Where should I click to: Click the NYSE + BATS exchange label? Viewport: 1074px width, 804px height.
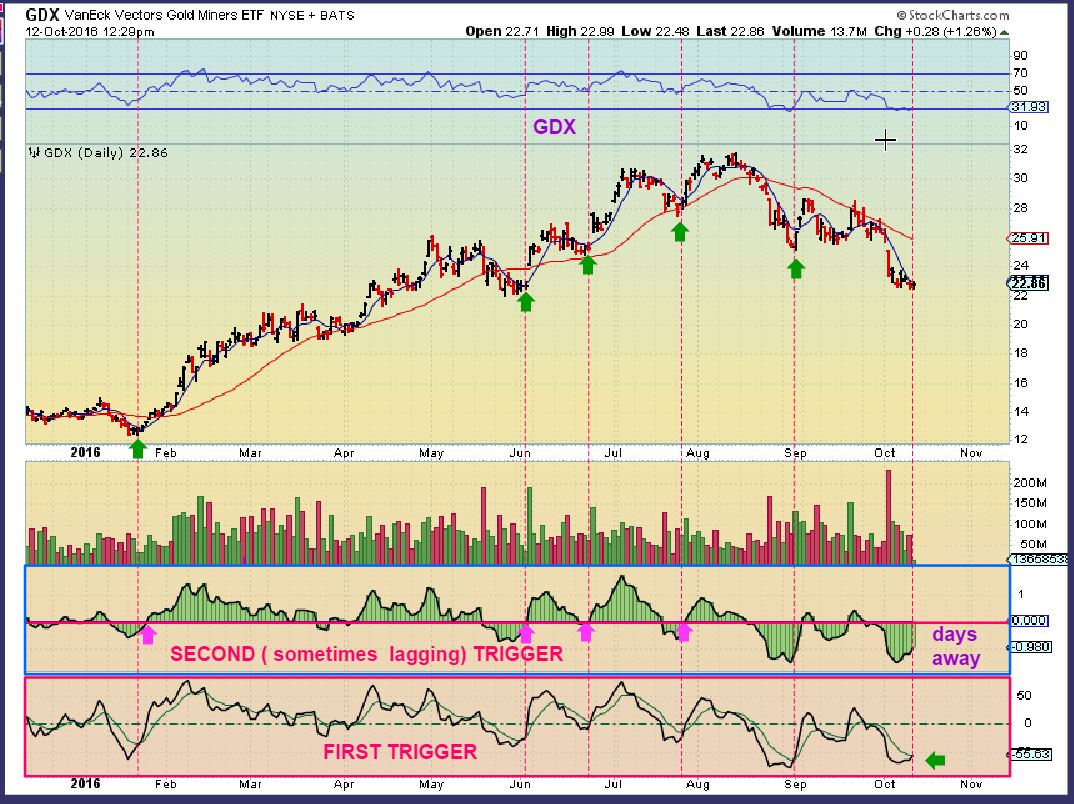point(312,16)
